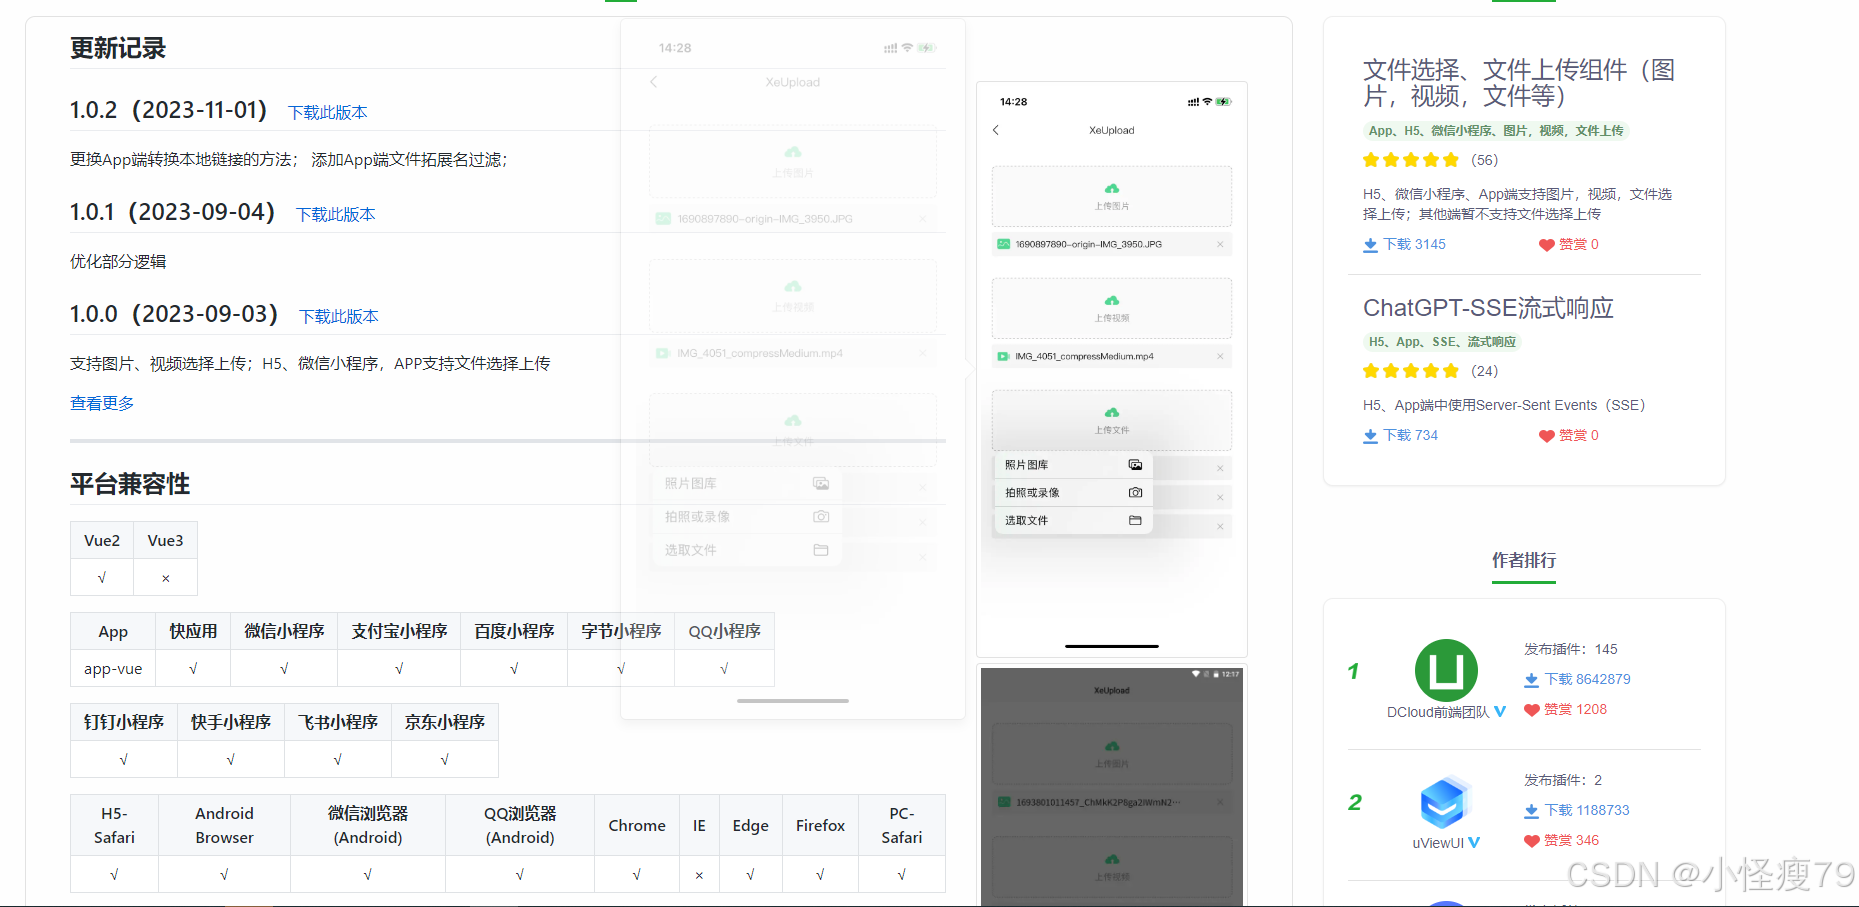Viewport: 1859px width, 907px height.
Task: Click download icon beside 下载 1188733
Action: coord(1531,811)
